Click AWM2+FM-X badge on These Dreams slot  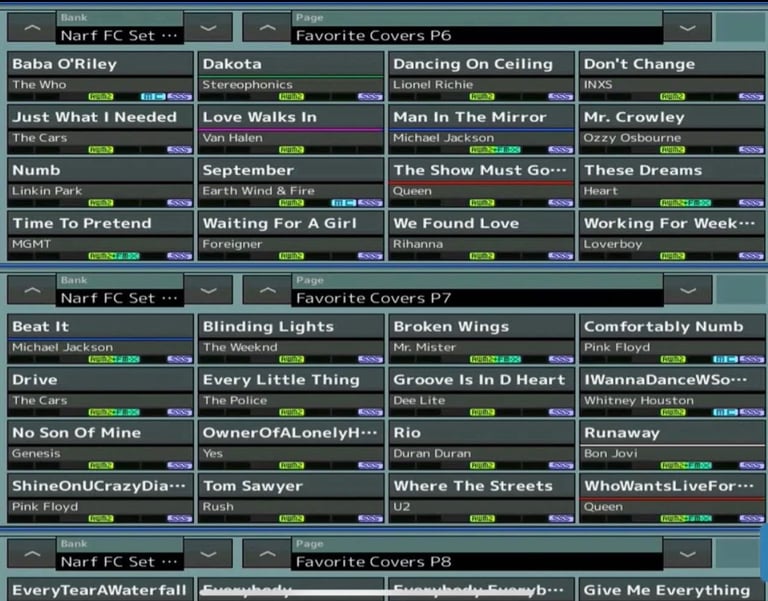point(685,203)
